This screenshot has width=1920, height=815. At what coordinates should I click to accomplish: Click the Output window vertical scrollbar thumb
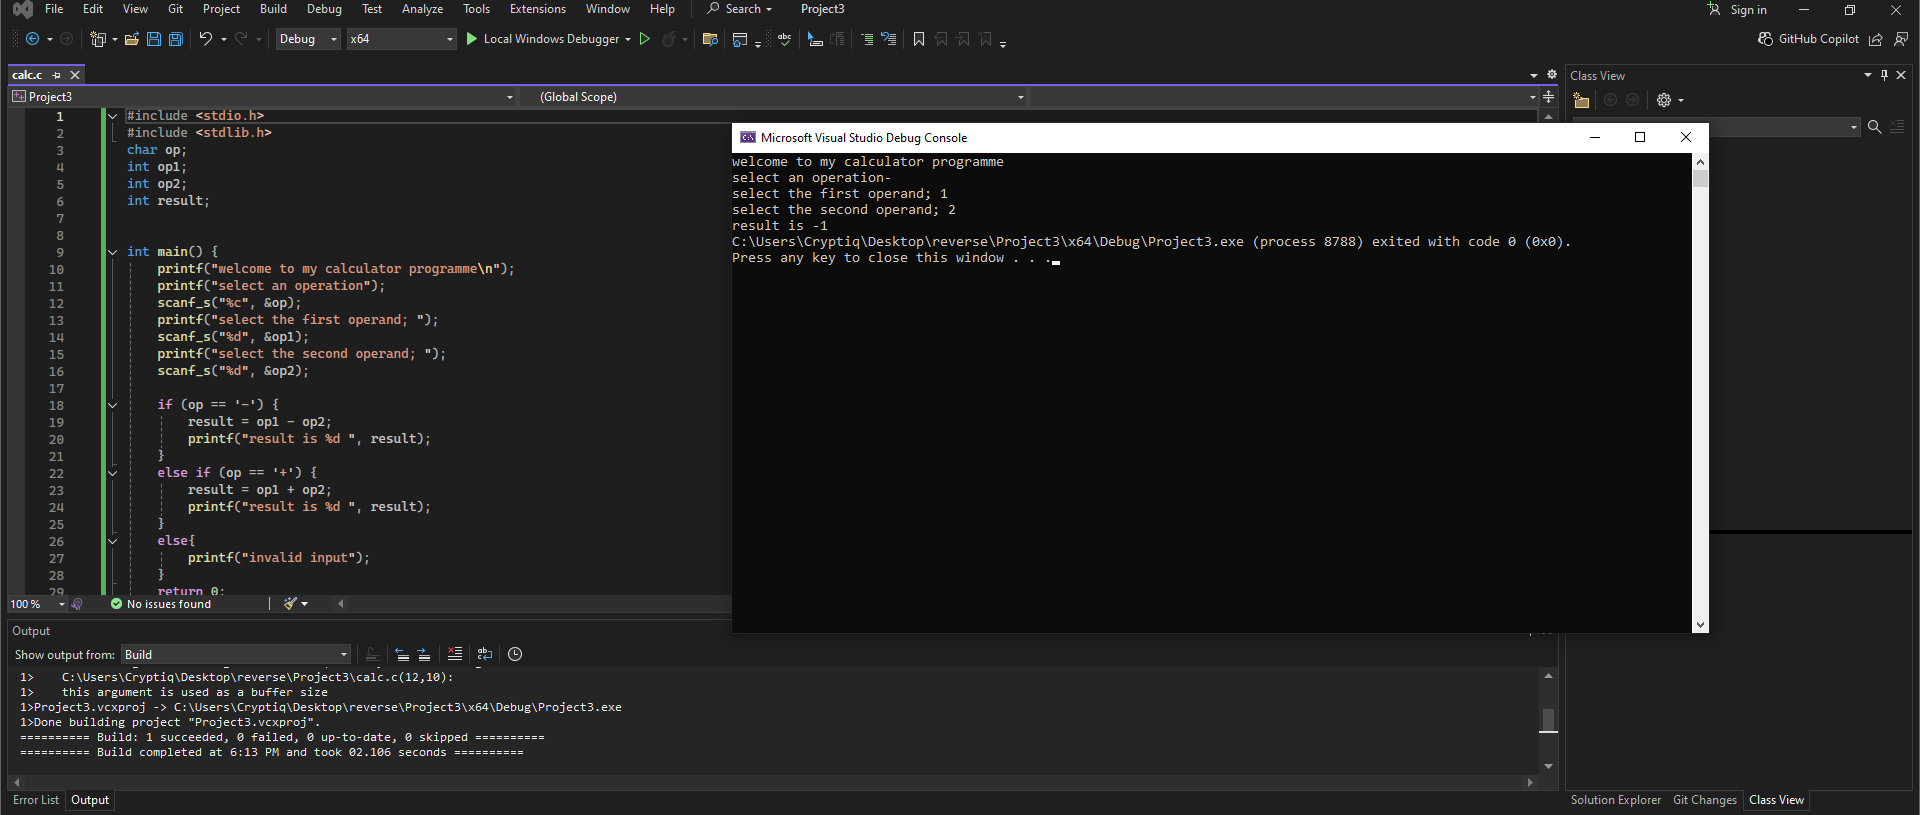click(1548, 720)
